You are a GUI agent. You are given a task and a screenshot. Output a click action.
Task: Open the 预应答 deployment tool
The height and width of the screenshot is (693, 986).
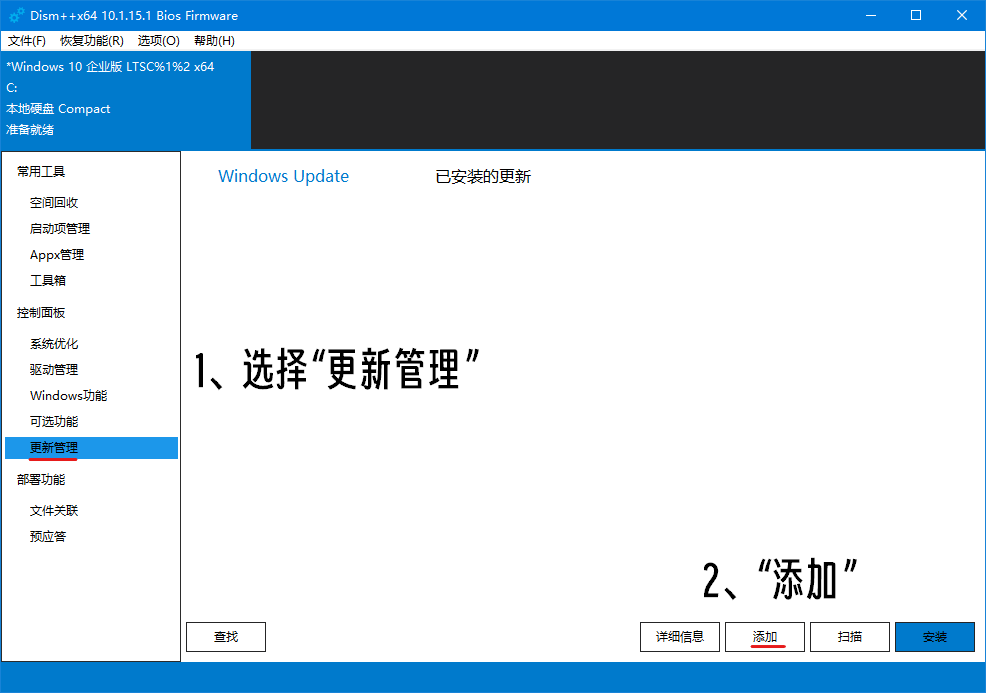[x=49, y=536]
